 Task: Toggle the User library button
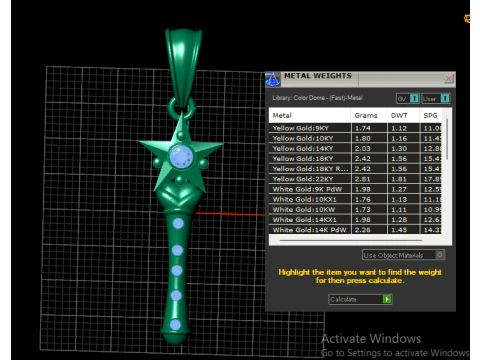coord(436,98)
